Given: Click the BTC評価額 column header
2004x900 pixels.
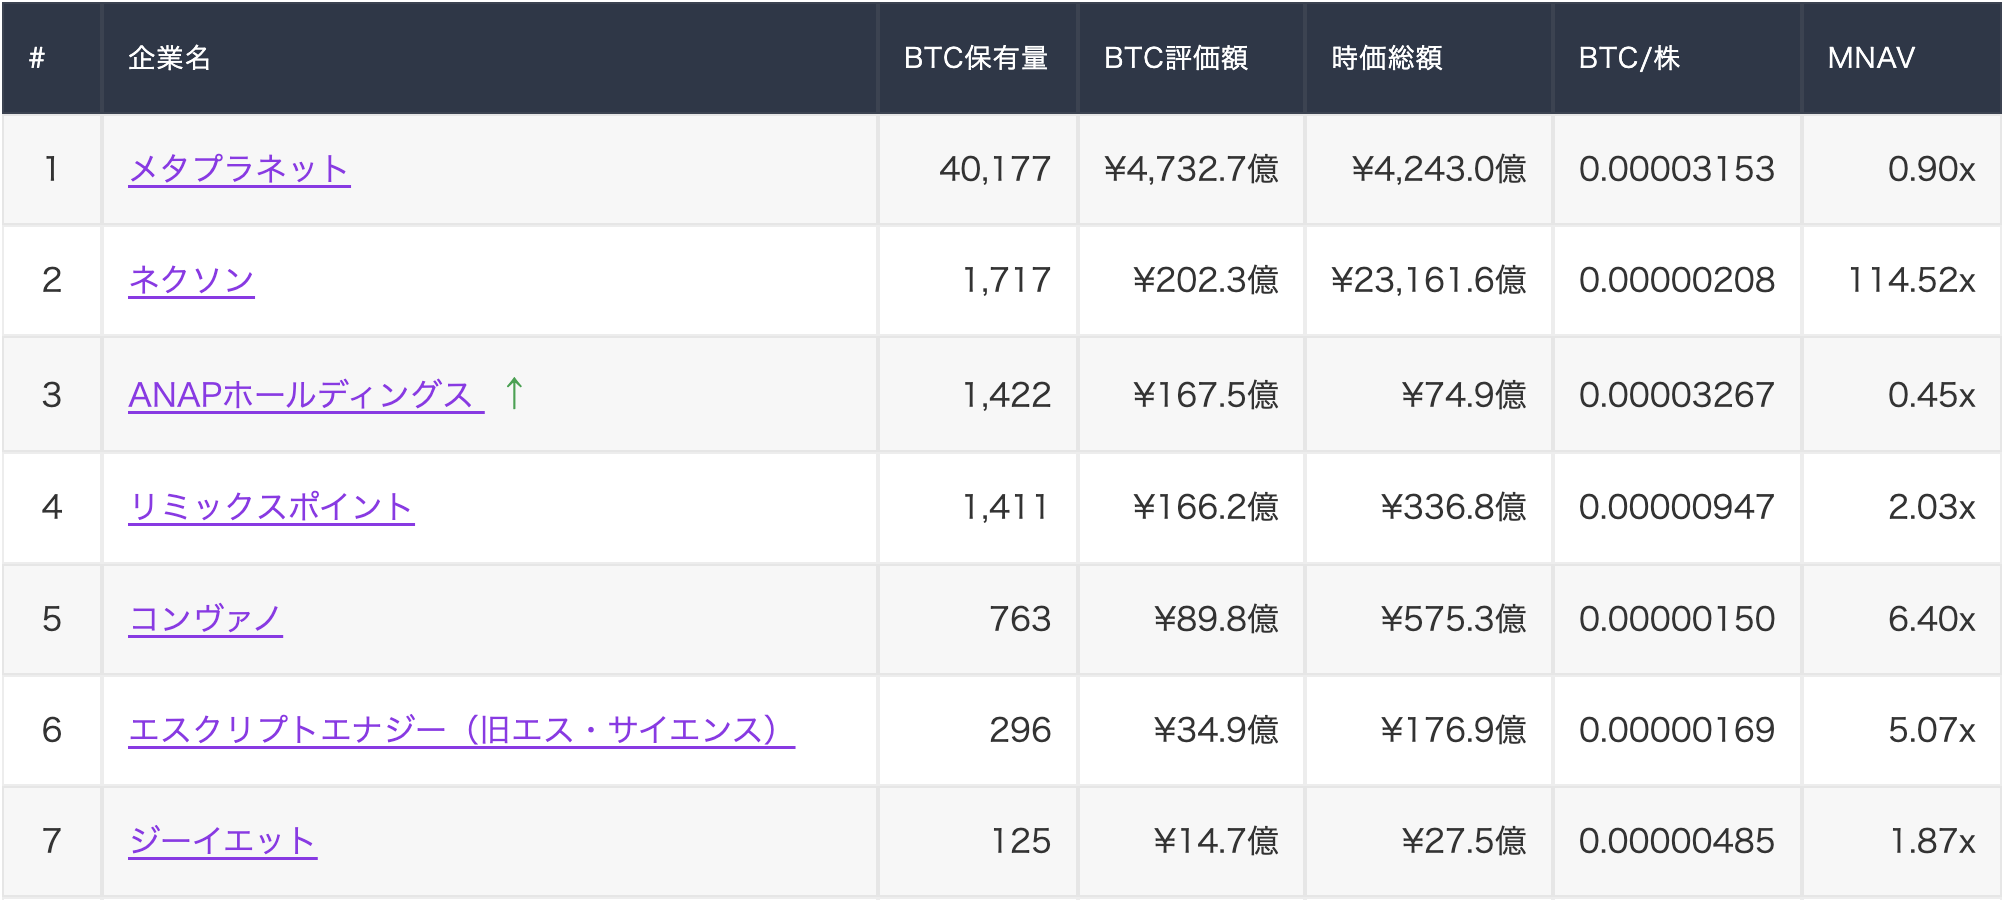Looking at the screenshot, I should 1175,58.
